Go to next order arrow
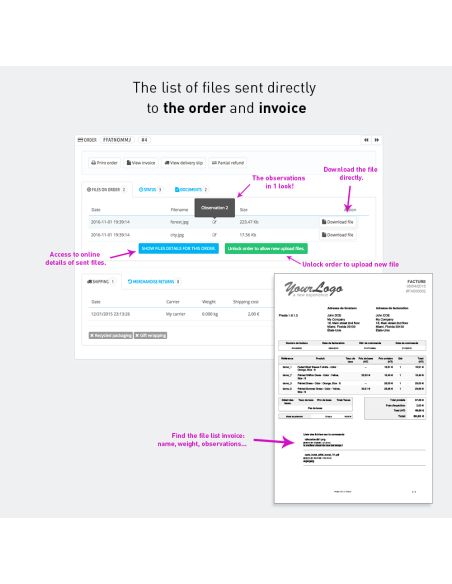The height and width of the screenshot is (584, 452). 377,140
